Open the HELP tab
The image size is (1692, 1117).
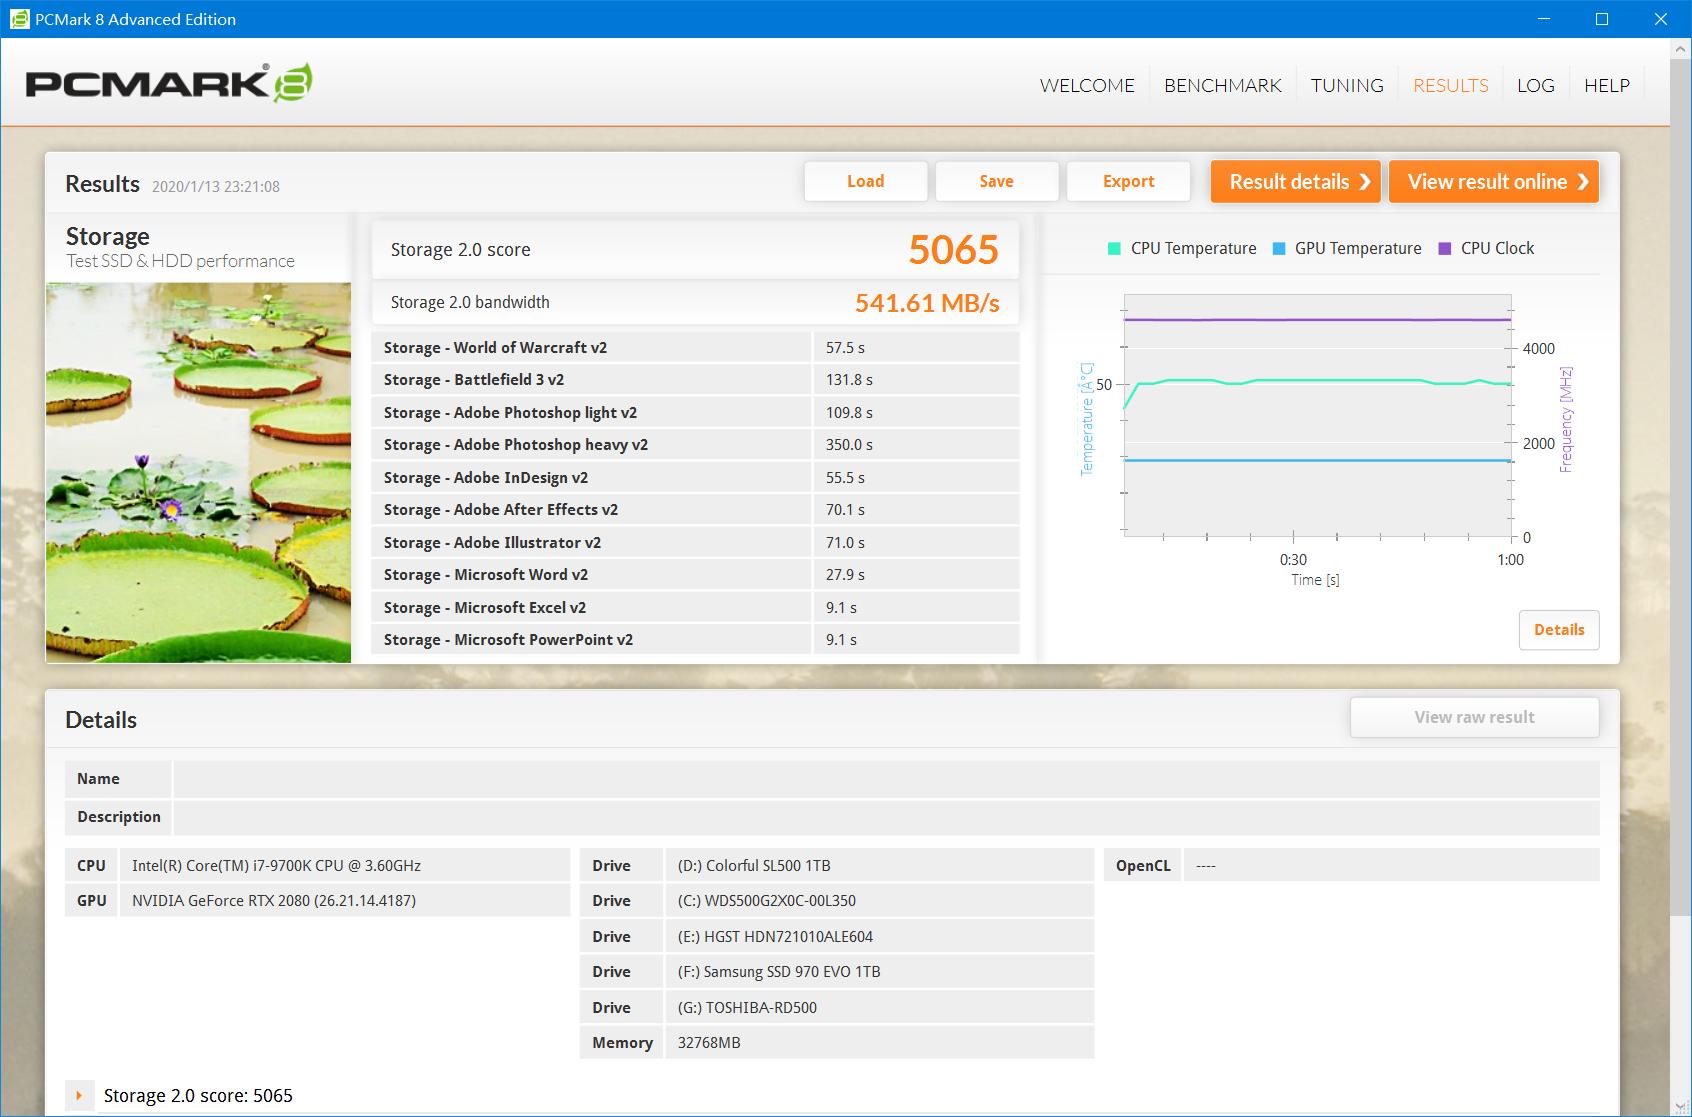tap(1606, 86)
